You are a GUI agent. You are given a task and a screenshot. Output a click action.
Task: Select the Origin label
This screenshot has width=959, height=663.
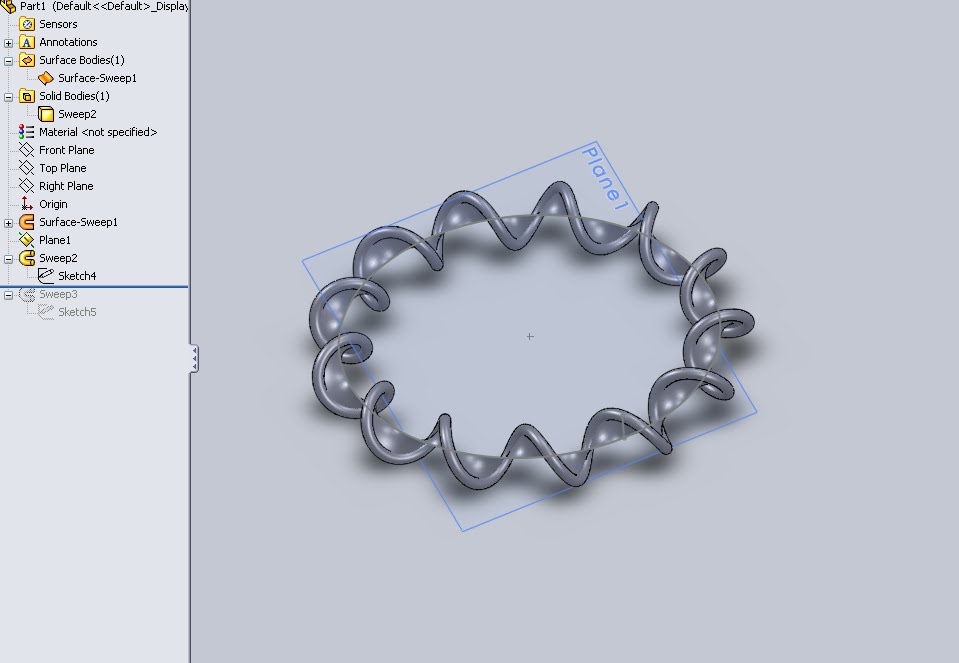(x=53, y=204)
